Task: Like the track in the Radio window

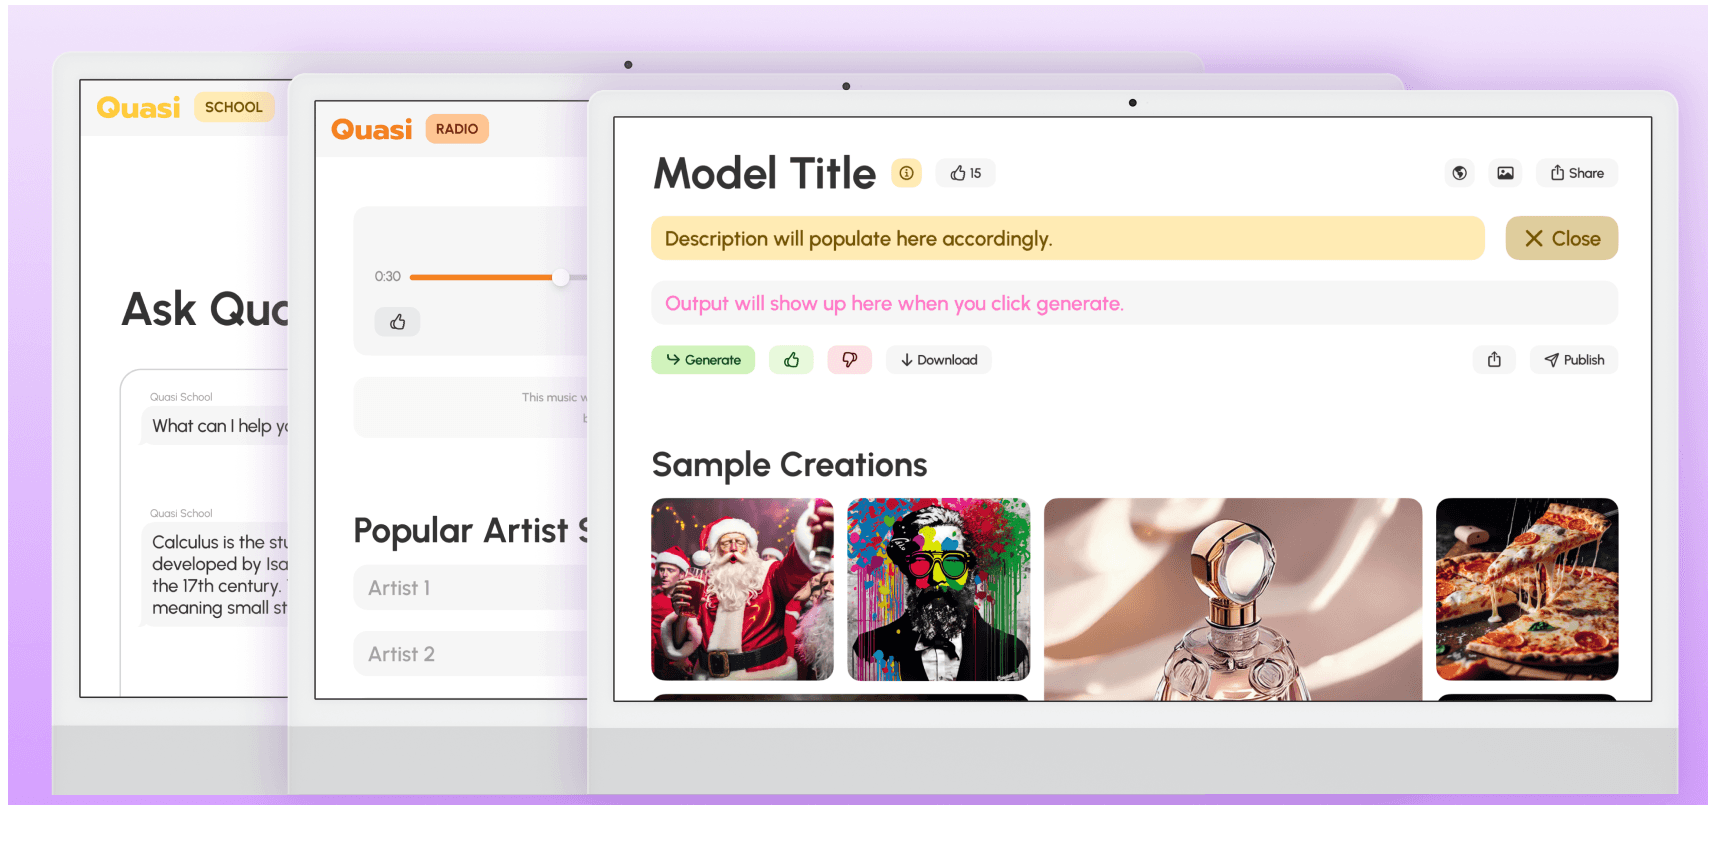Action: [397, 322]
